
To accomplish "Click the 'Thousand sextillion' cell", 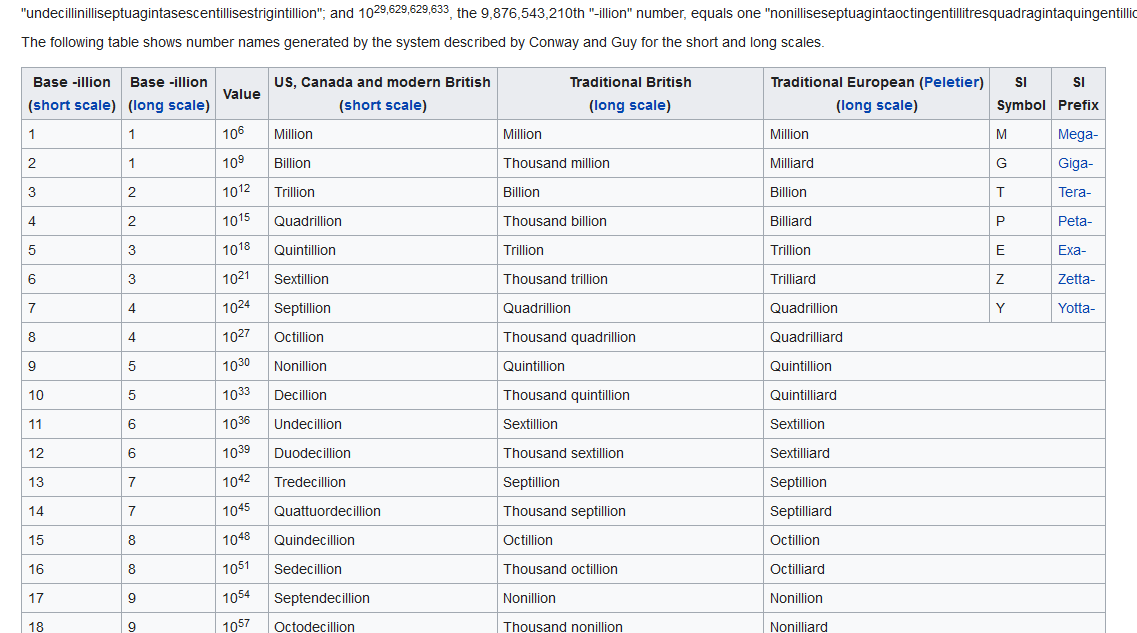I will pos(630,453).
